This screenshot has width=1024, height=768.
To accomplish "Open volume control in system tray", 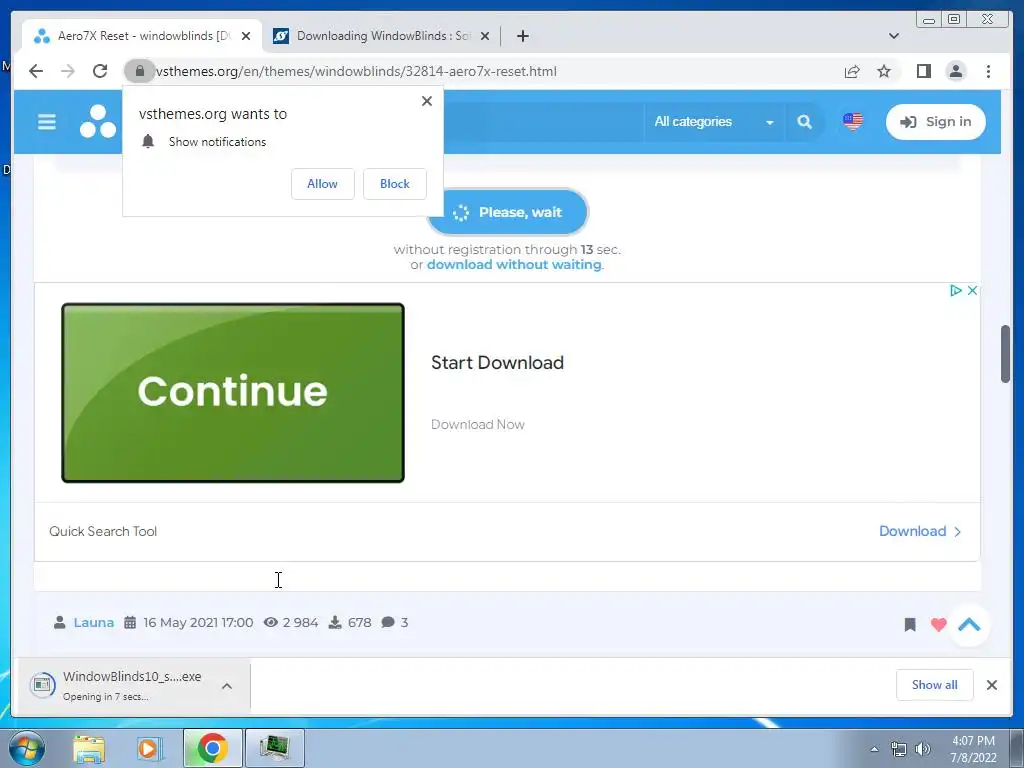I will 923,749.
